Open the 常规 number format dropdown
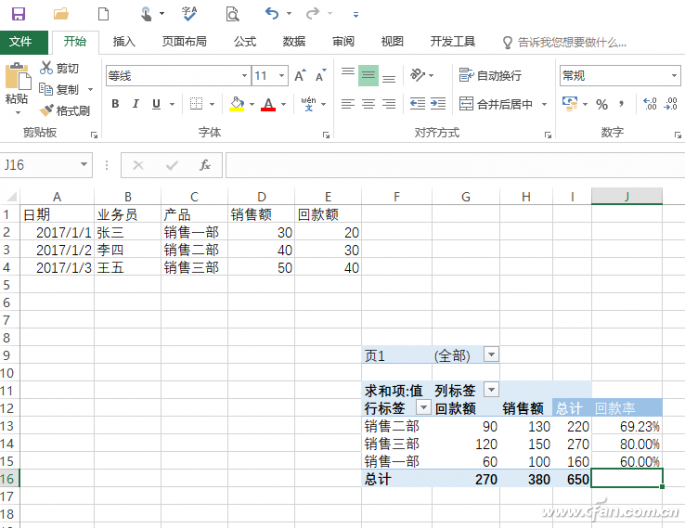Image resolution: width=685 pixels, height=528 pixels. [675, 76]
